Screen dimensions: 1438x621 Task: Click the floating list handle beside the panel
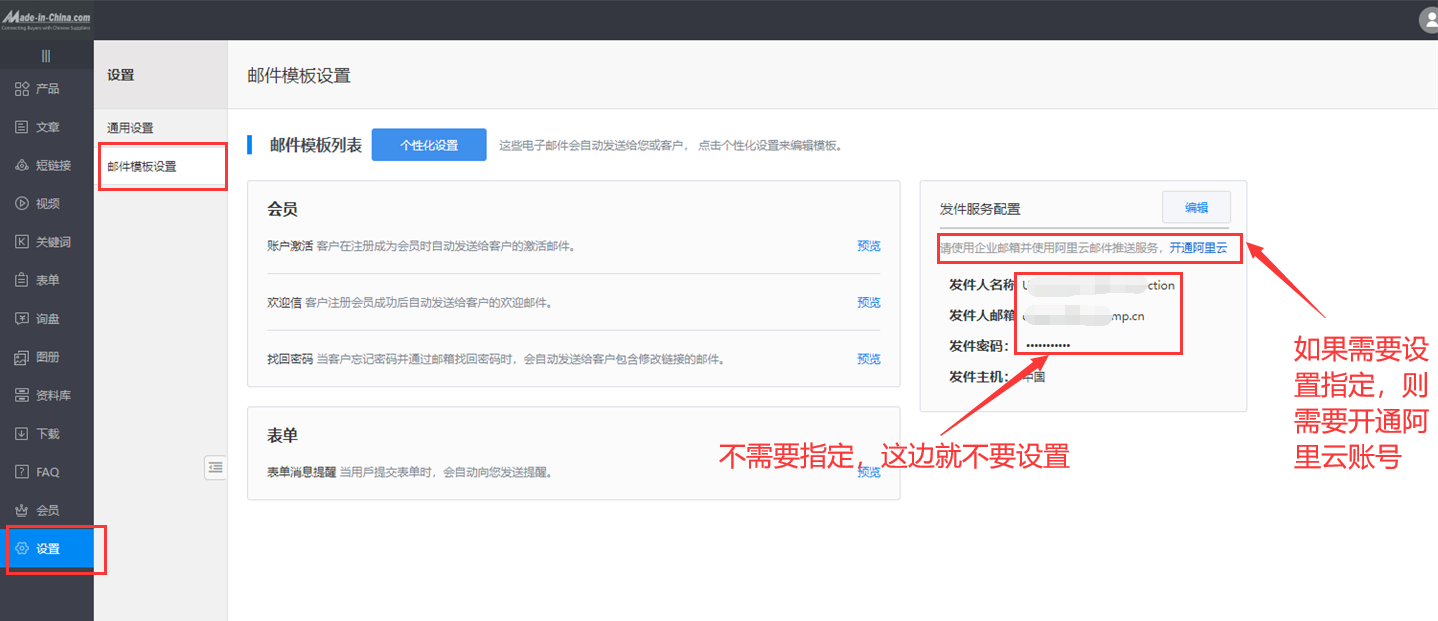pos(215,467)
